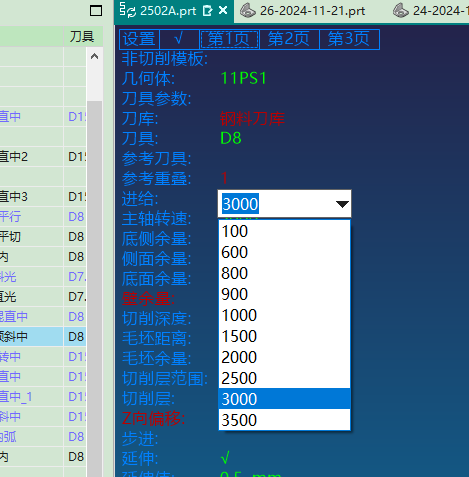This screenshot has height=477, width=469.
Task: Click the scroll up arrow in operation list
Action: coord(94,56)
